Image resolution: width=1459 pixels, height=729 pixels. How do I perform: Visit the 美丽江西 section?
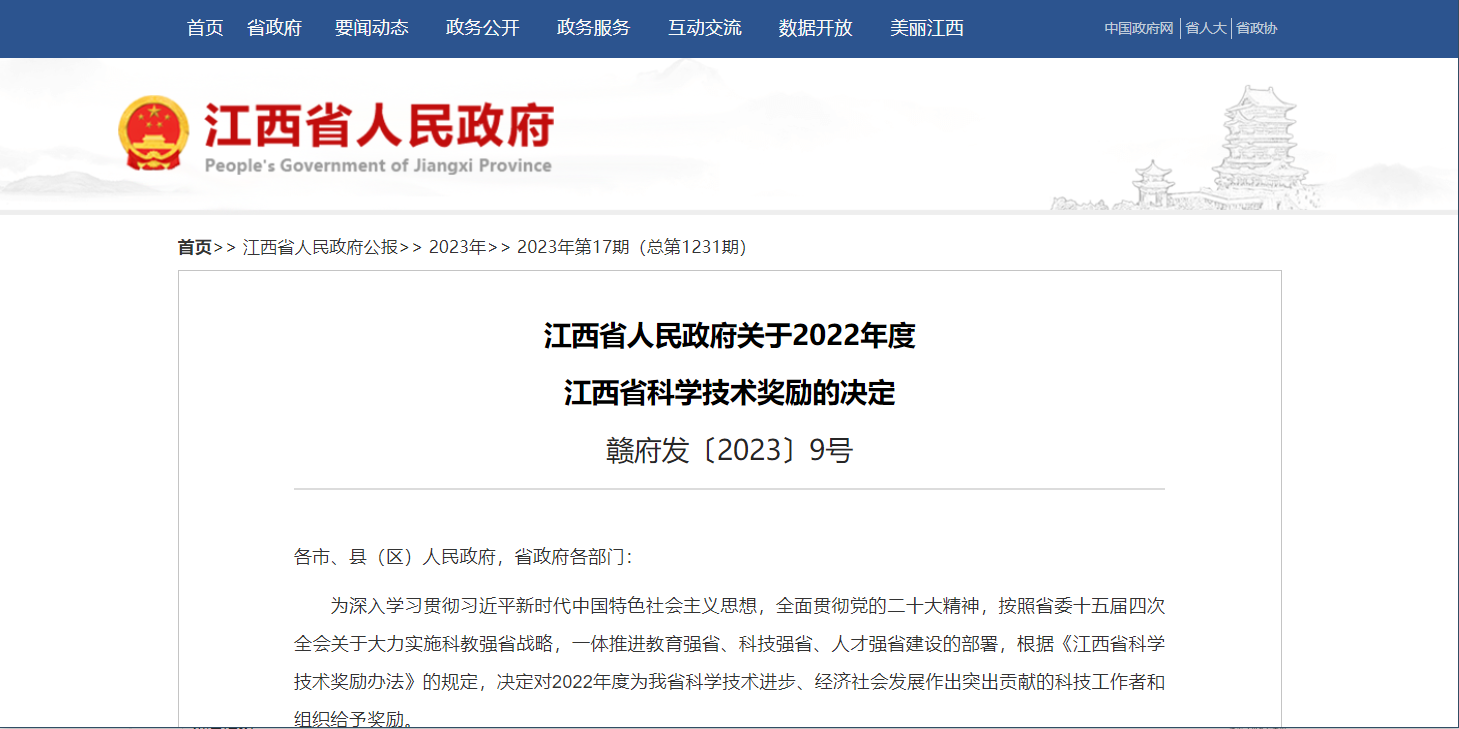click(x=926, y=28)
